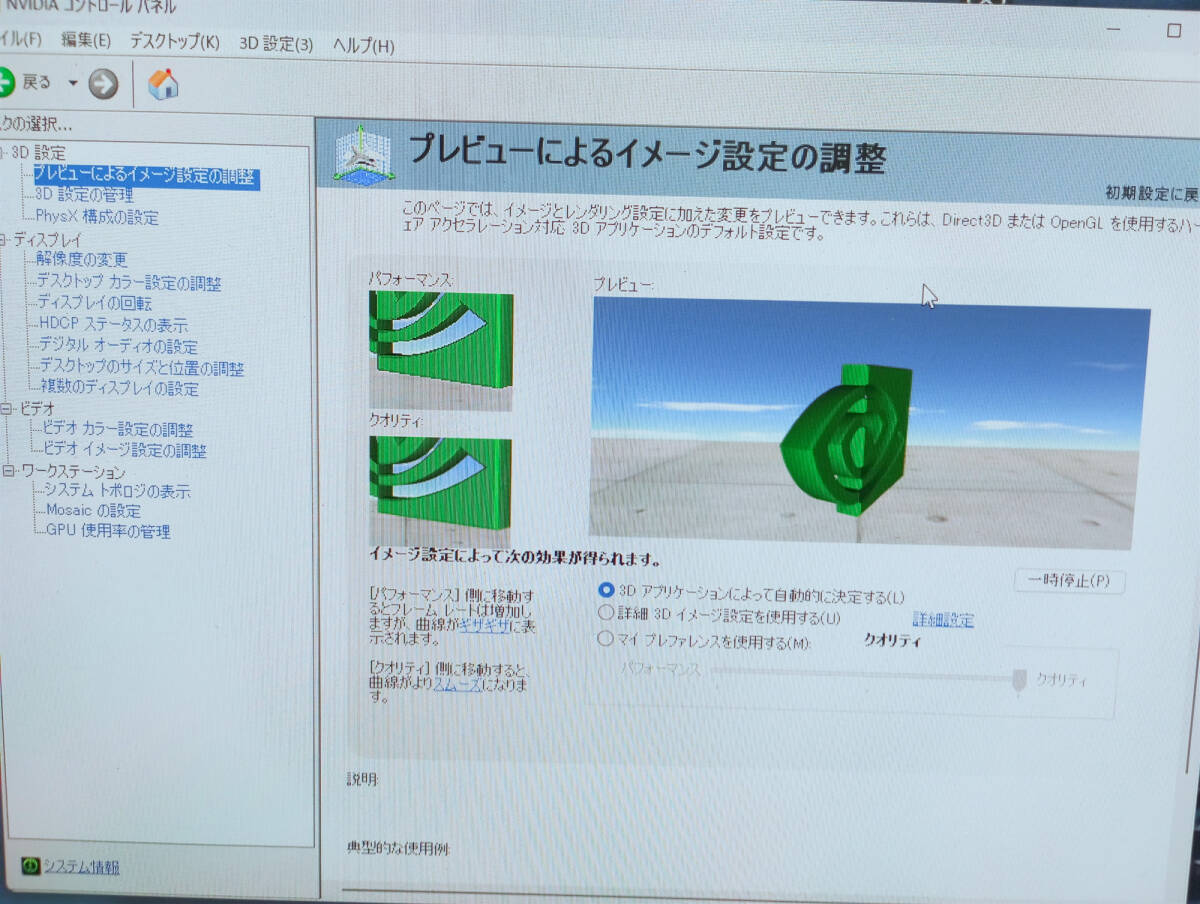Open HDCP ステータスの表示 item
This screenshot has height=904, width=1200.
pos(113,325)
